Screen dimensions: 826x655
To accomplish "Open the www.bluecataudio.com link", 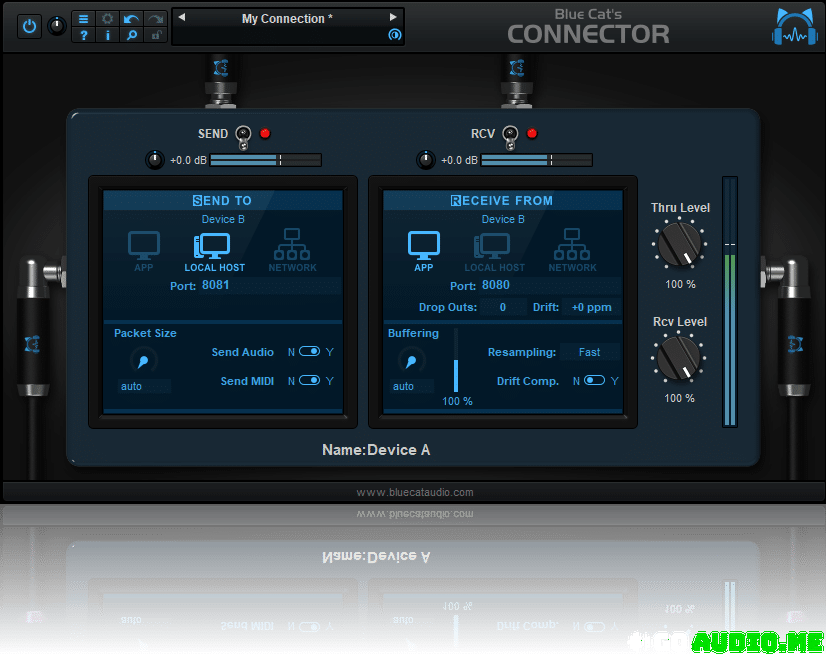I will (x=415, y=492).
